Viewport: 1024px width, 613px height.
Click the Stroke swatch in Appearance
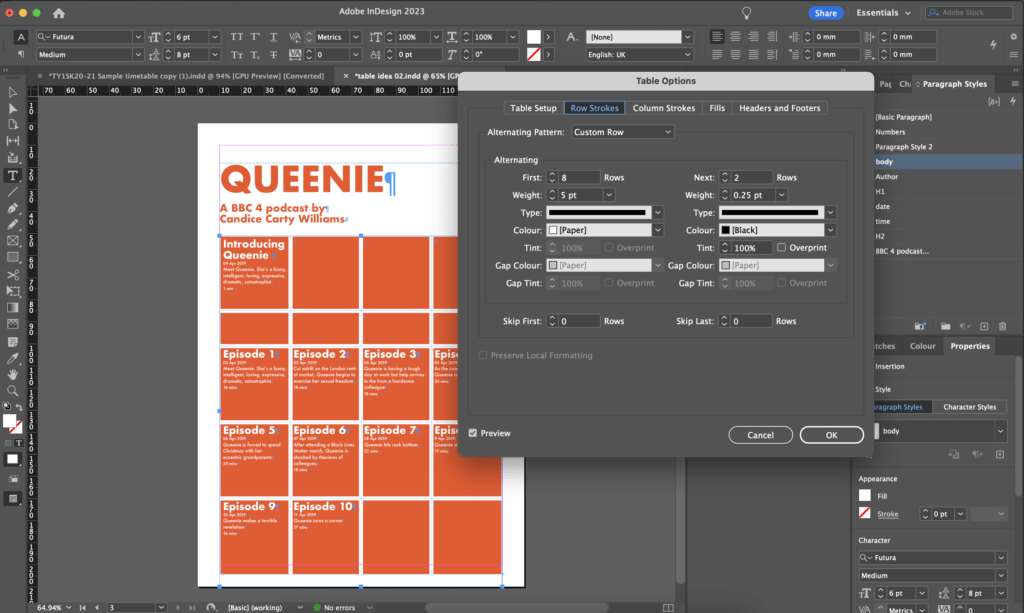(865, 513)
